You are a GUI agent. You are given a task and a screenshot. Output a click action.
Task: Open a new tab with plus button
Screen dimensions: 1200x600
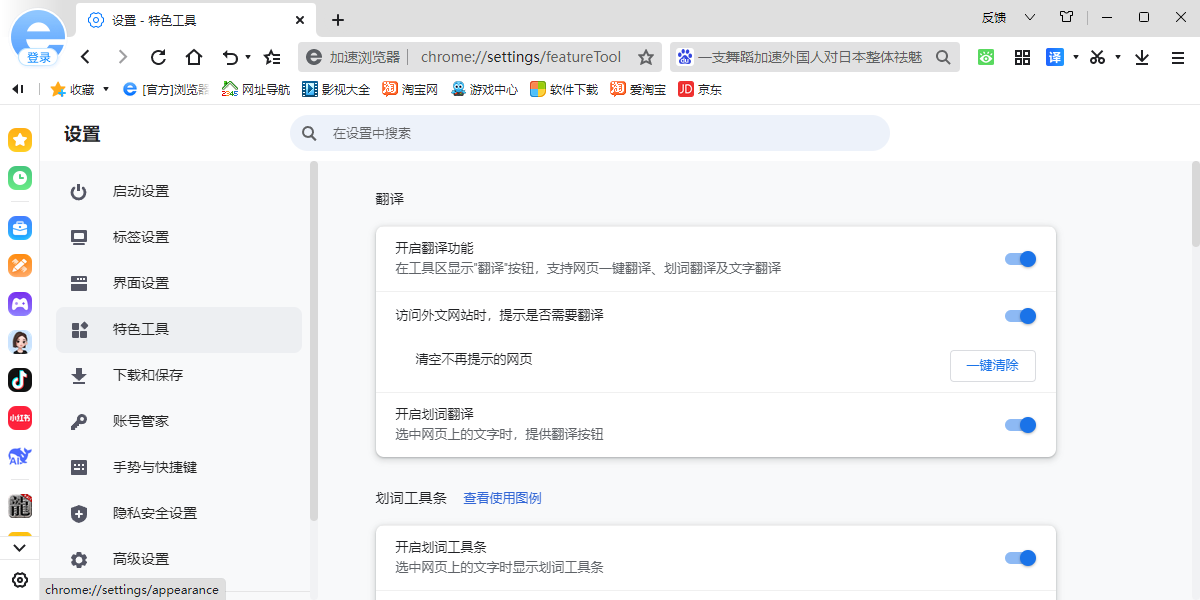[x=338, y=20]
